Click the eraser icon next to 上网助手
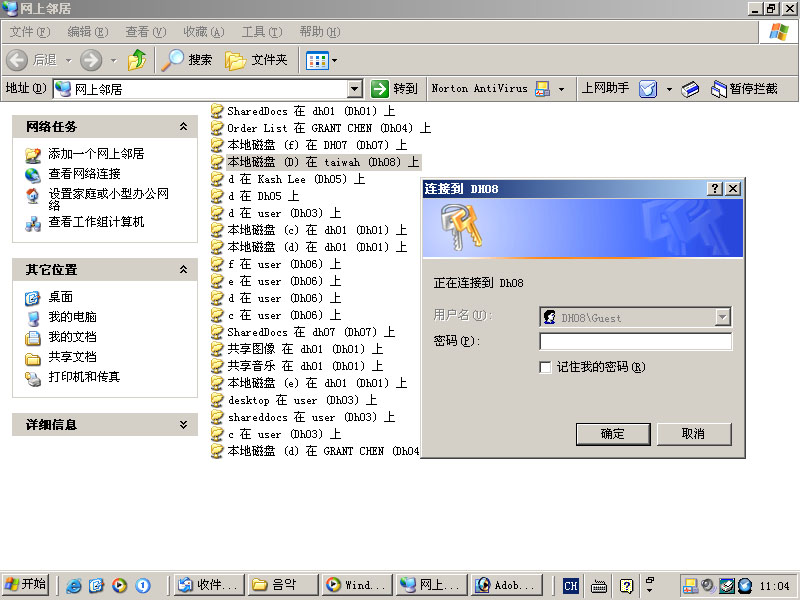800x600 pixels. 690,89
